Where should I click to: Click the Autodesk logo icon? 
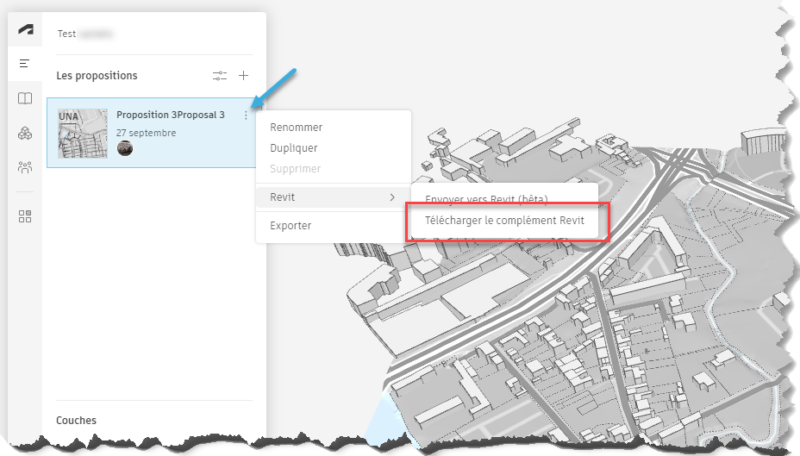pos(25,30)
